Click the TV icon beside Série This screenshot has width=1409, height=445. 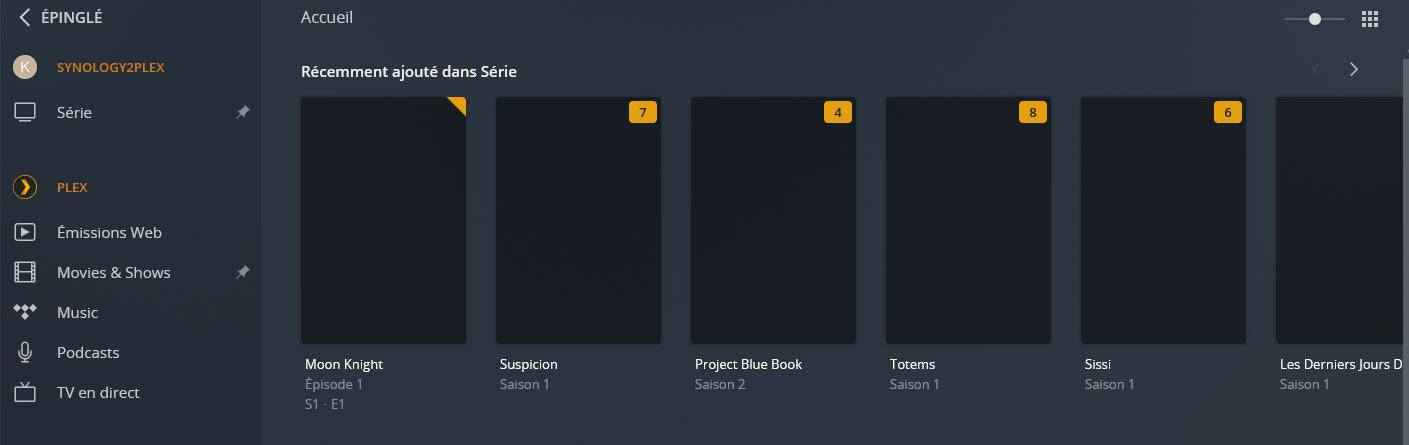click(25, 112)
